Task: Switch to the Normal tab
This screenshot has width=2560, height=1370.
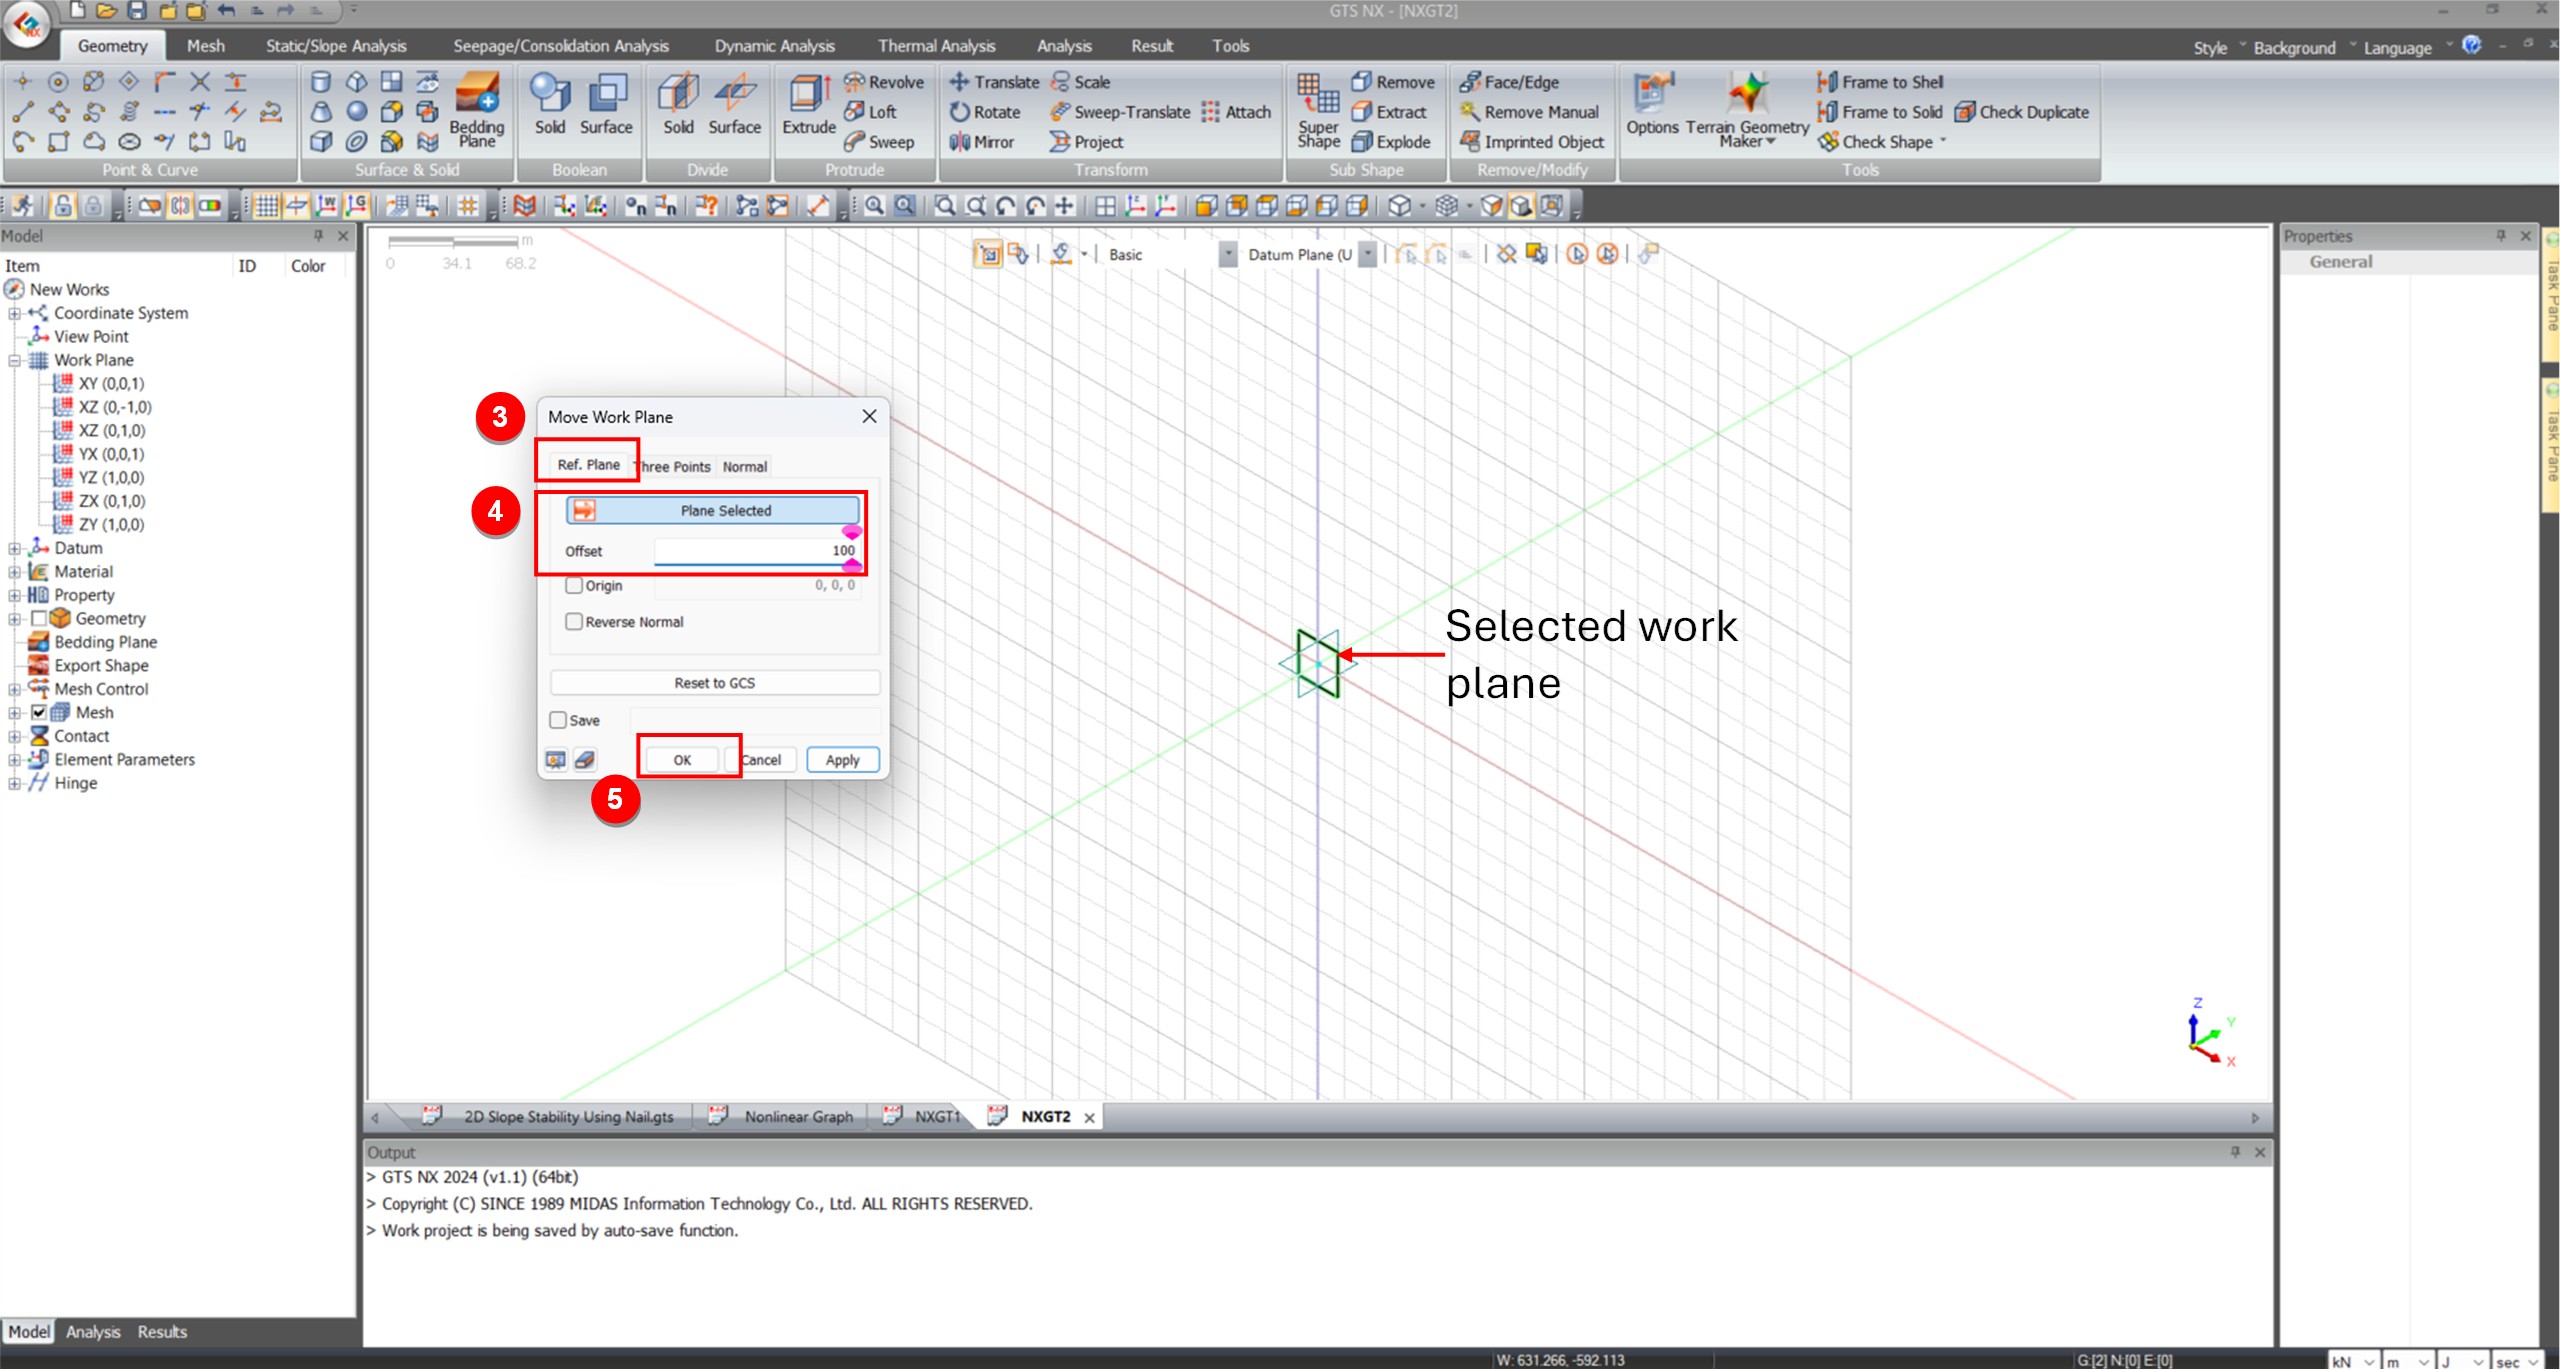Action: click(x=745, y=467)
